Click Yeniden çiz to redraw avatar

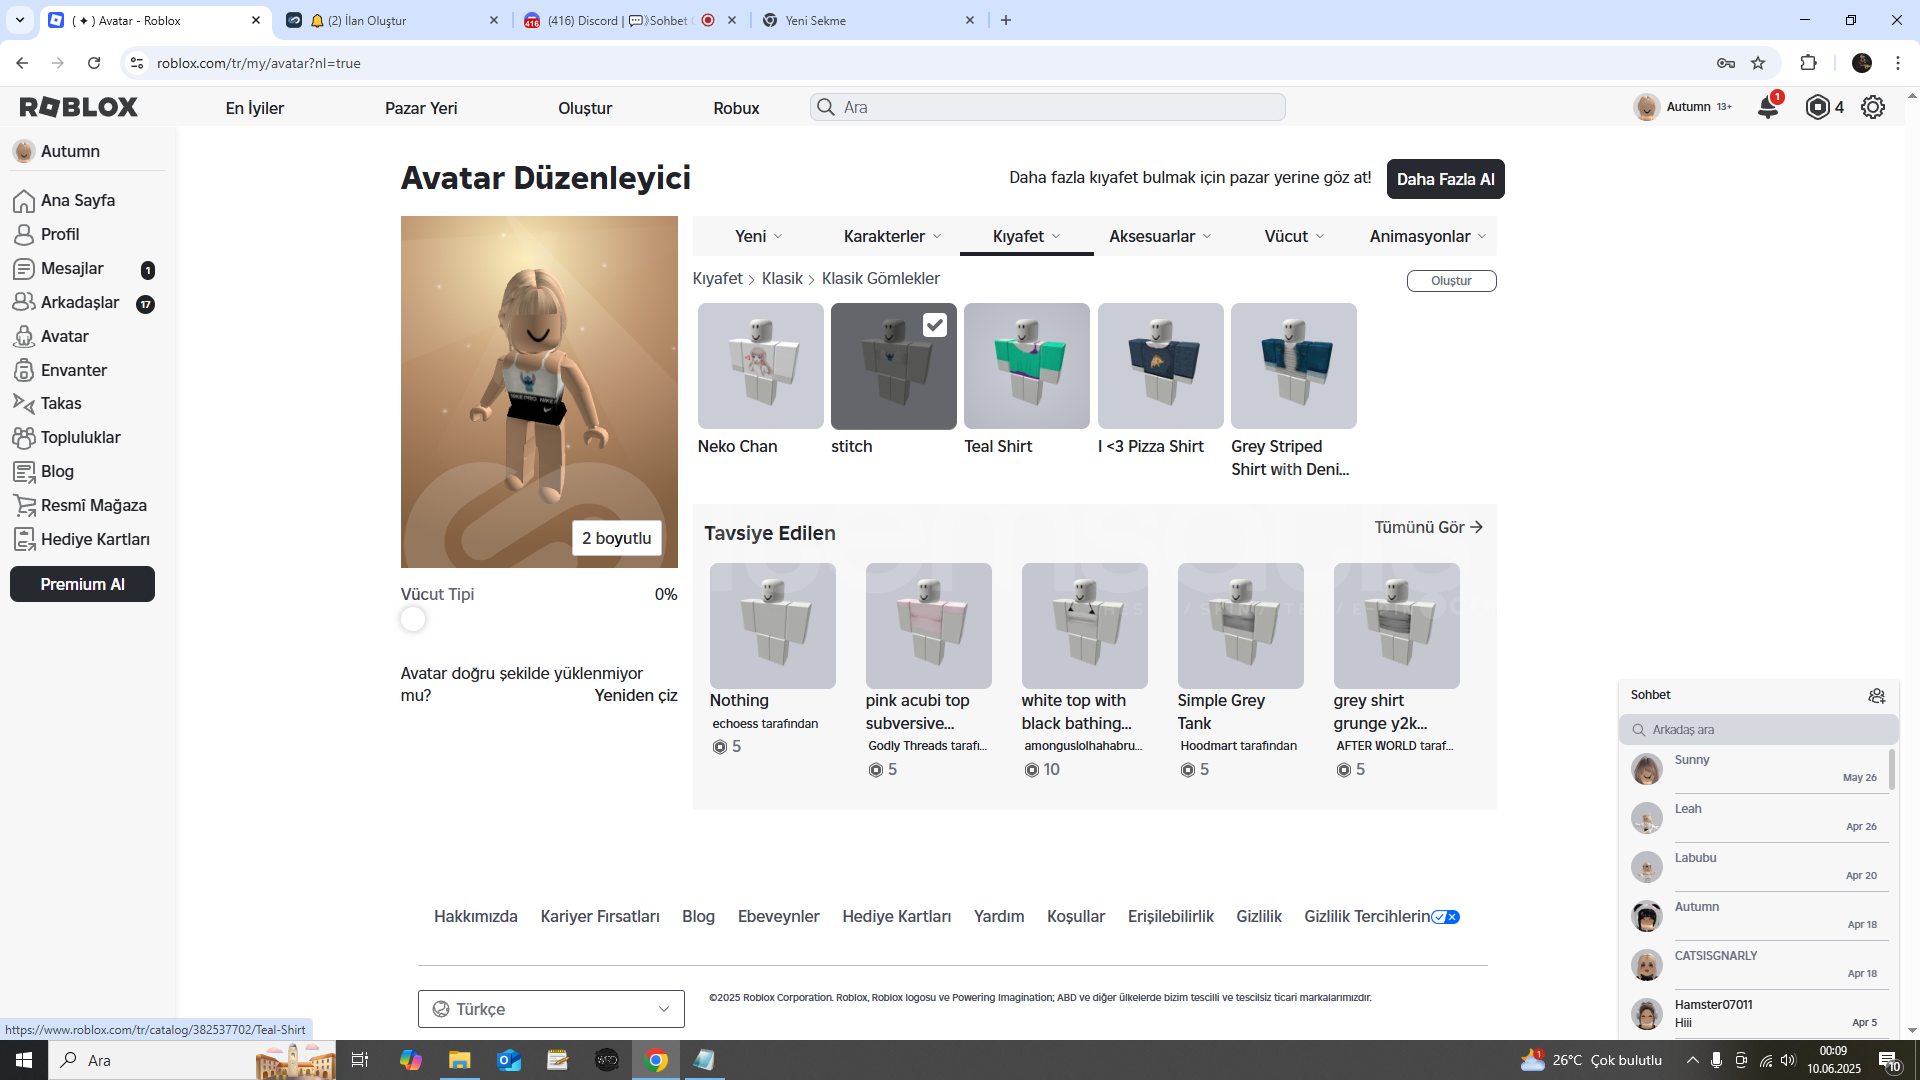click(636, 696)
